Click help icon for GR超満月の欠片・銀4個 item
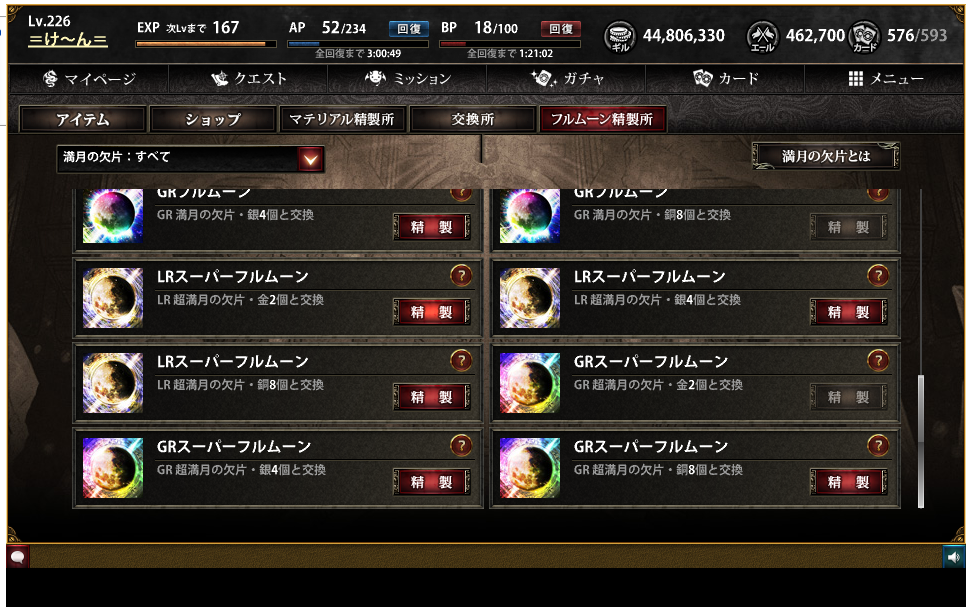Image resolution: width=972 pixels, height=607 pixels. [461, 446]
